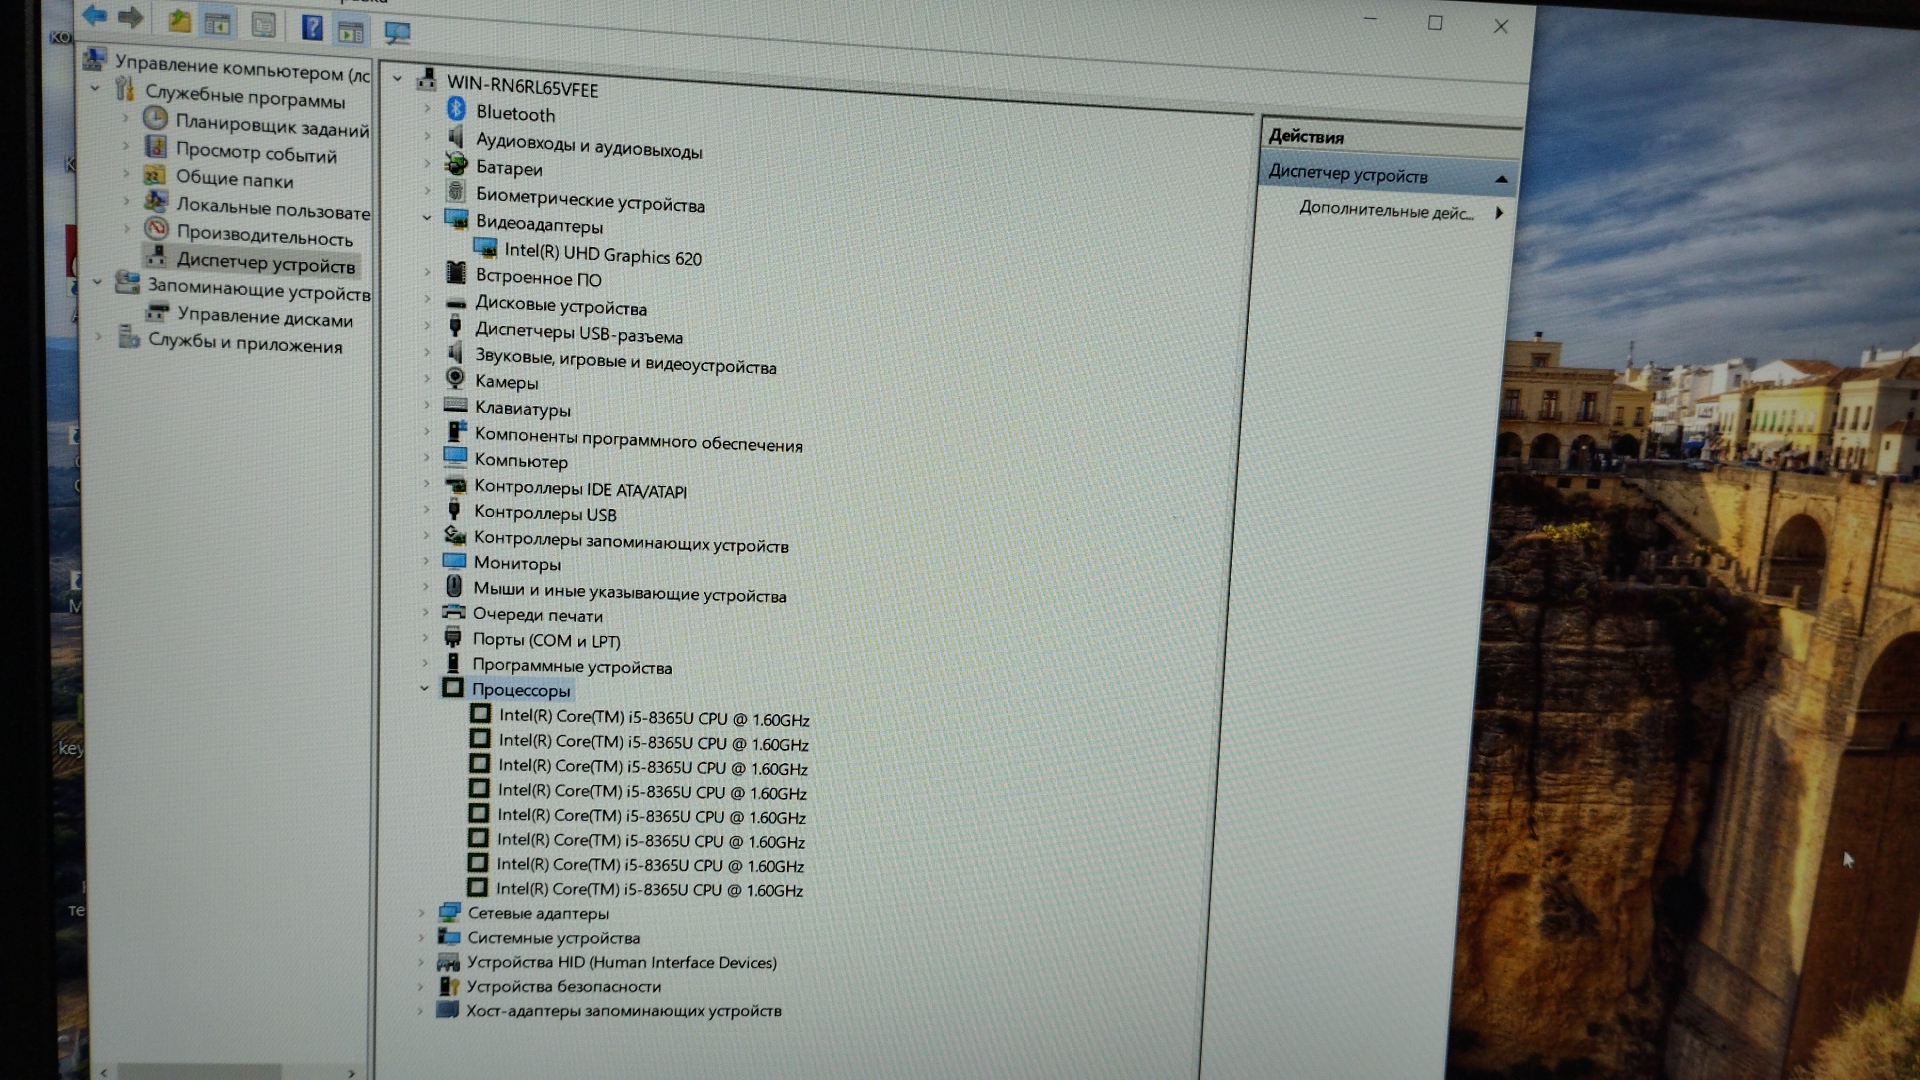Image resolution: width=1920 pixels, height=1080 pixels.
Task: Collapse the Видеоадаптеры category
Action: (427, 217)
